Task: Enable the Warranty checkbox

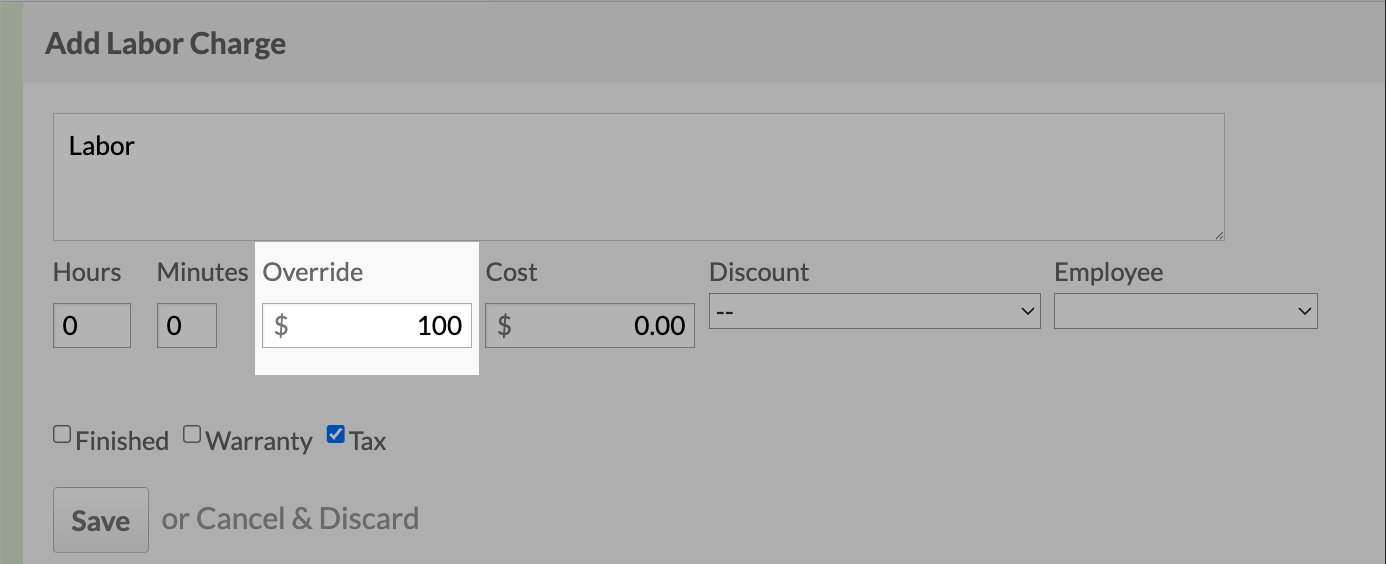Action: click(x=192, y=435)
